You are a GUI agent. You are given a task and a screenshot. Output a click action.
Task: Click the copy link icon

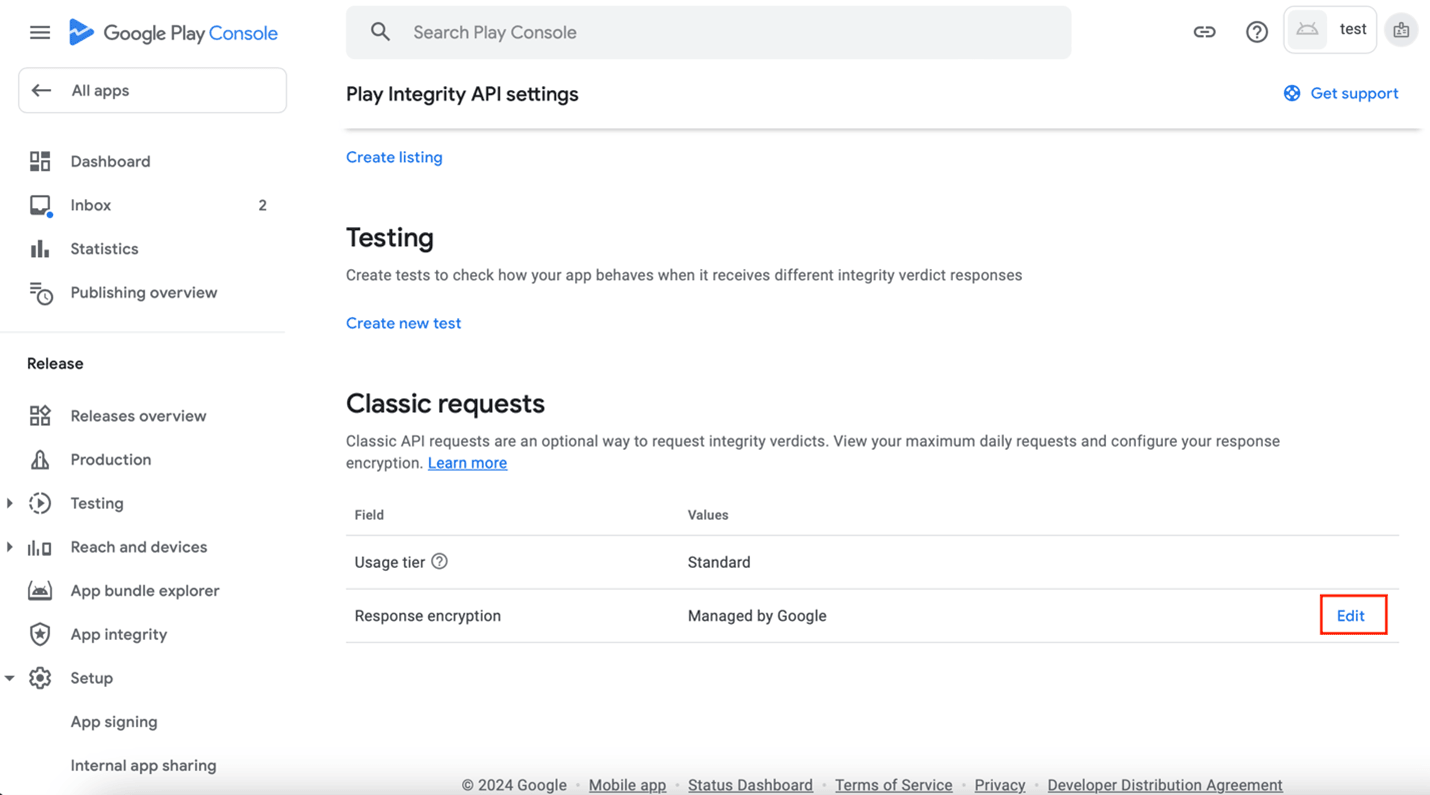pyautogui.click(x=1204, y=32)
